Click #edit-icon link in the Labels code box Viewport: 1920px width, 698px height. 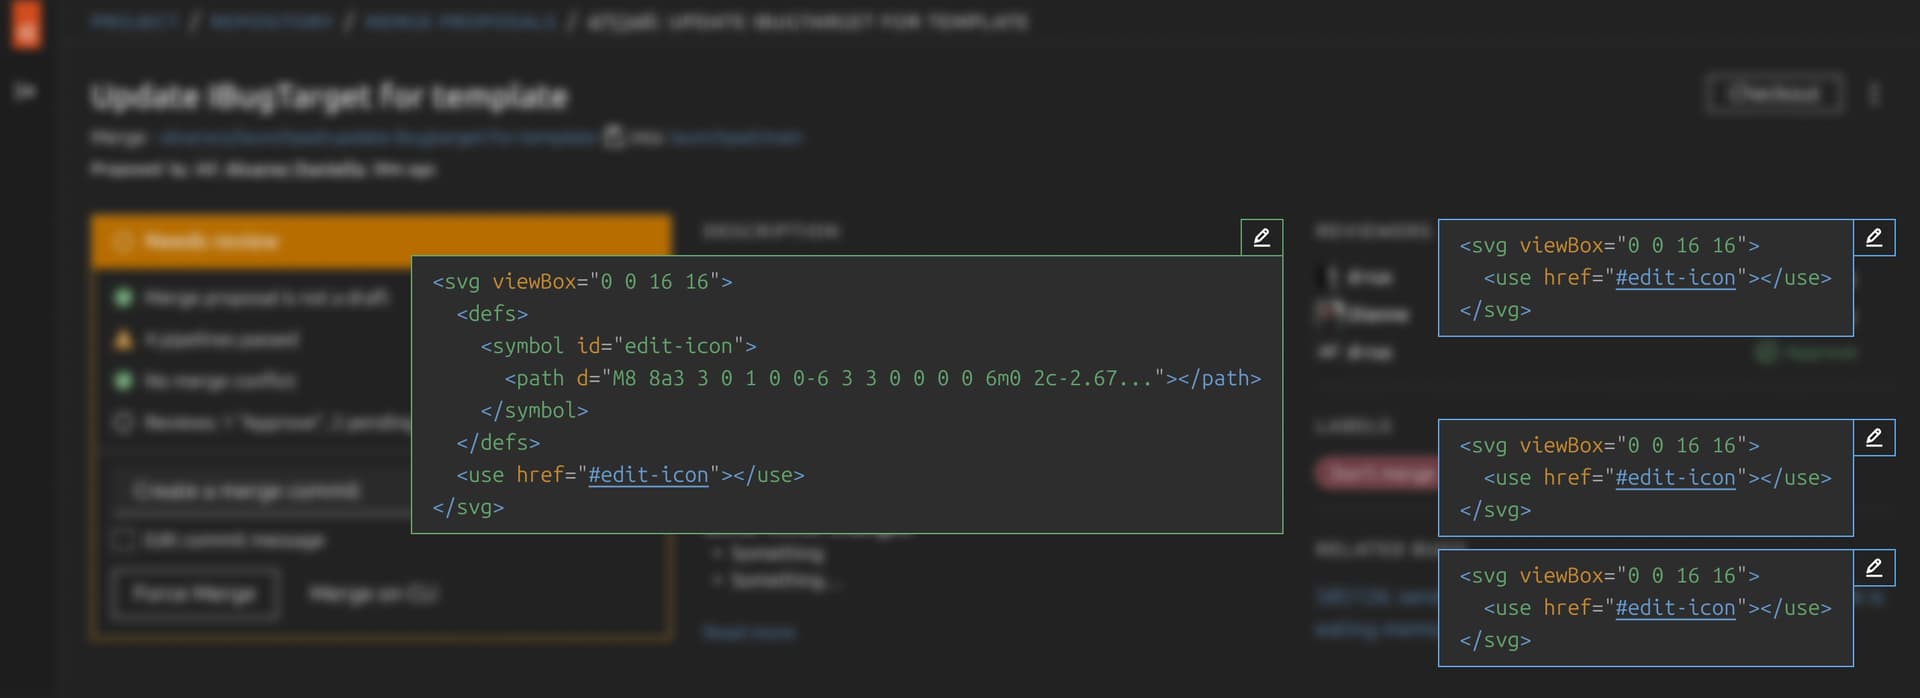coord(1675,478)
